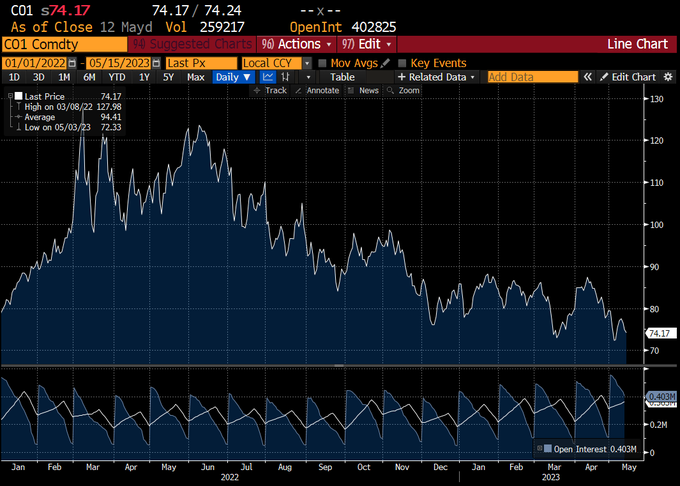The image size is (680, 486).
Task: Click the Average 94.41 legend row
Action: [73, 117]
